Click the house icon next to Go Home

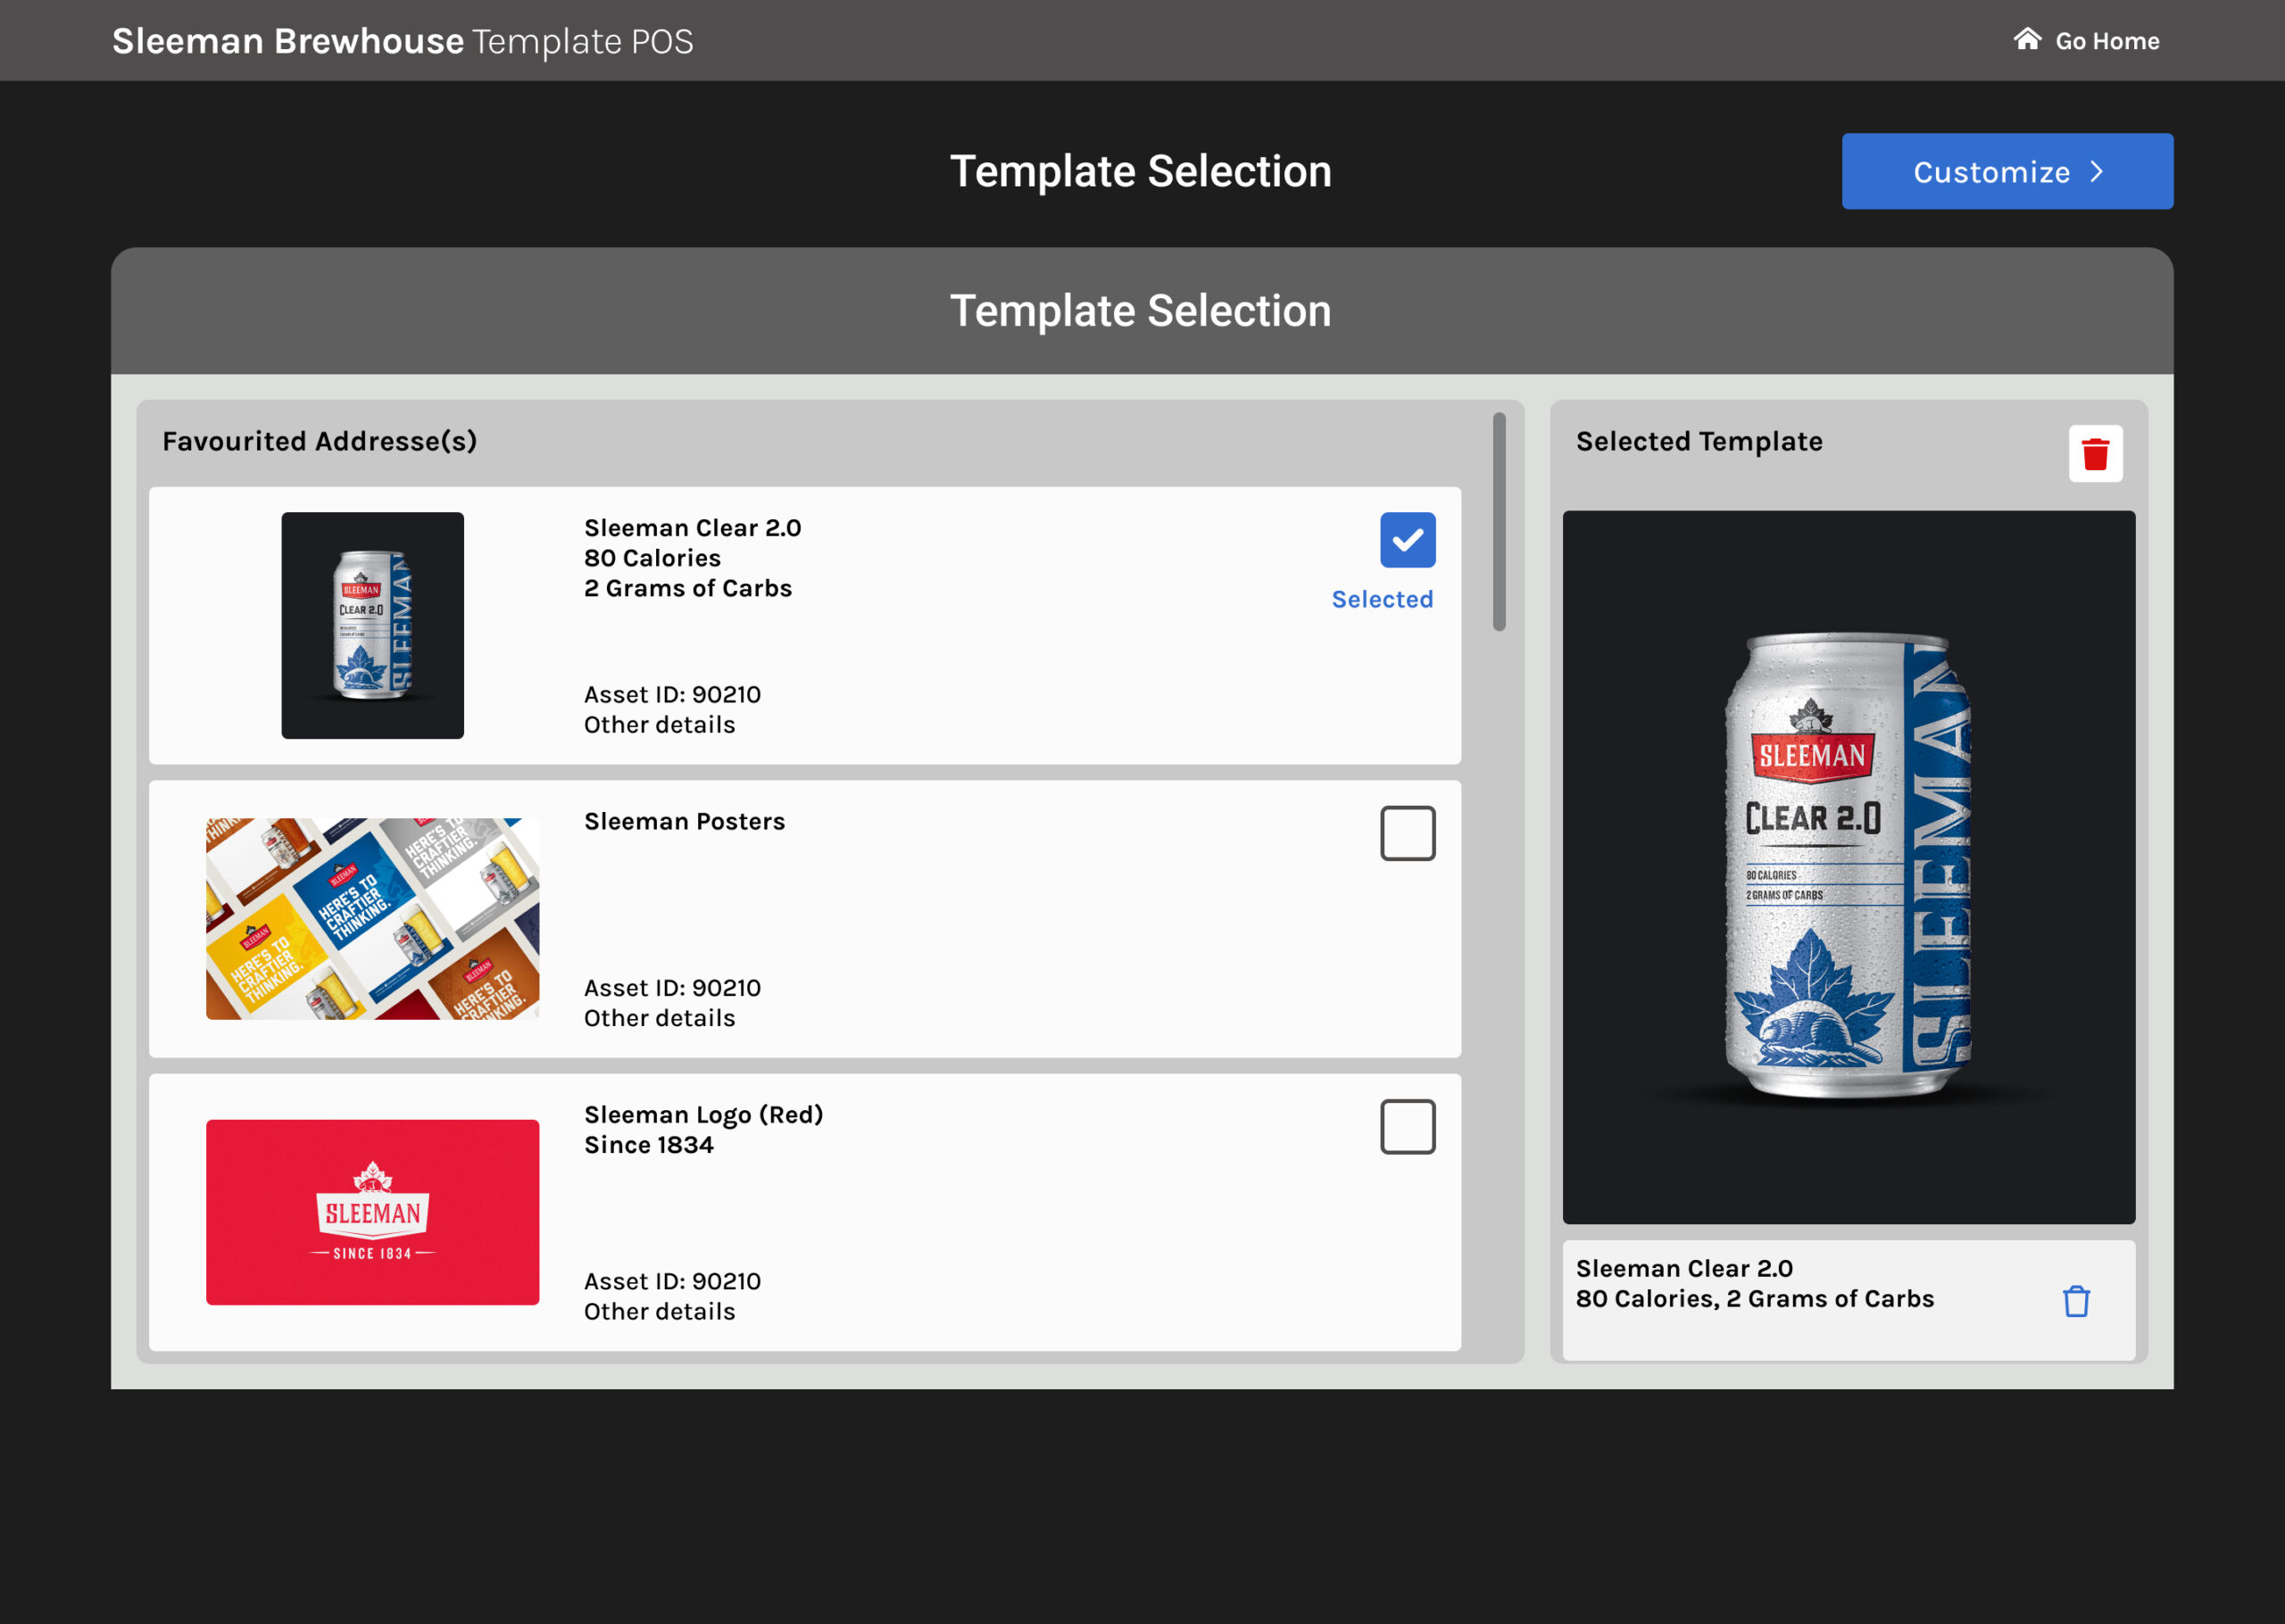(2027, 40)
